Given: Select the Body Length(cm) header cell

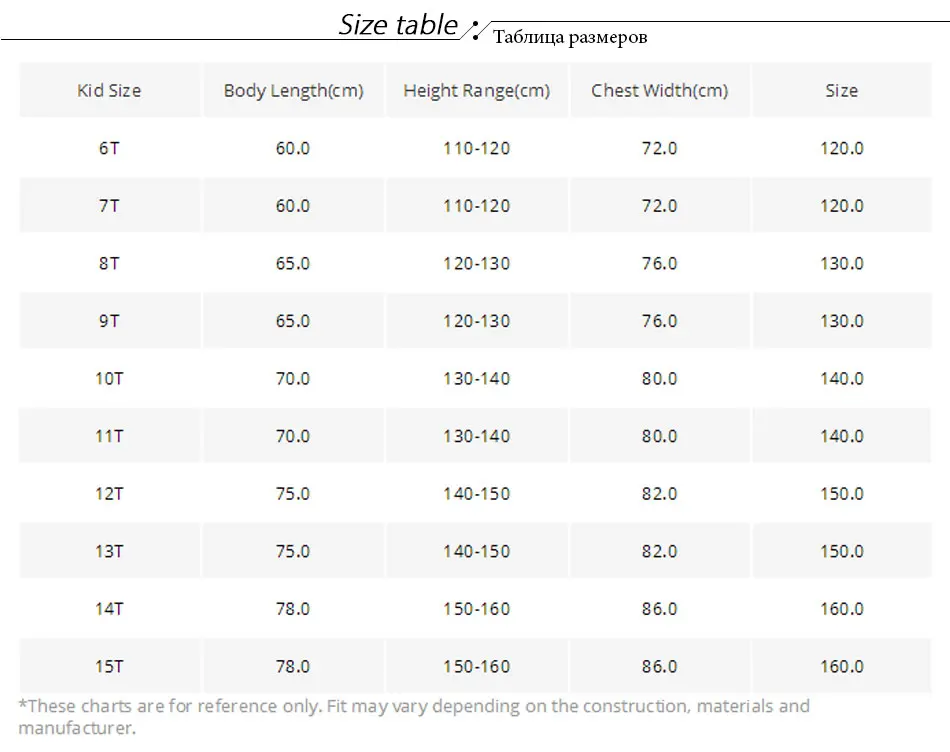Looking at the screenshot, I should (x=293, y=90).
